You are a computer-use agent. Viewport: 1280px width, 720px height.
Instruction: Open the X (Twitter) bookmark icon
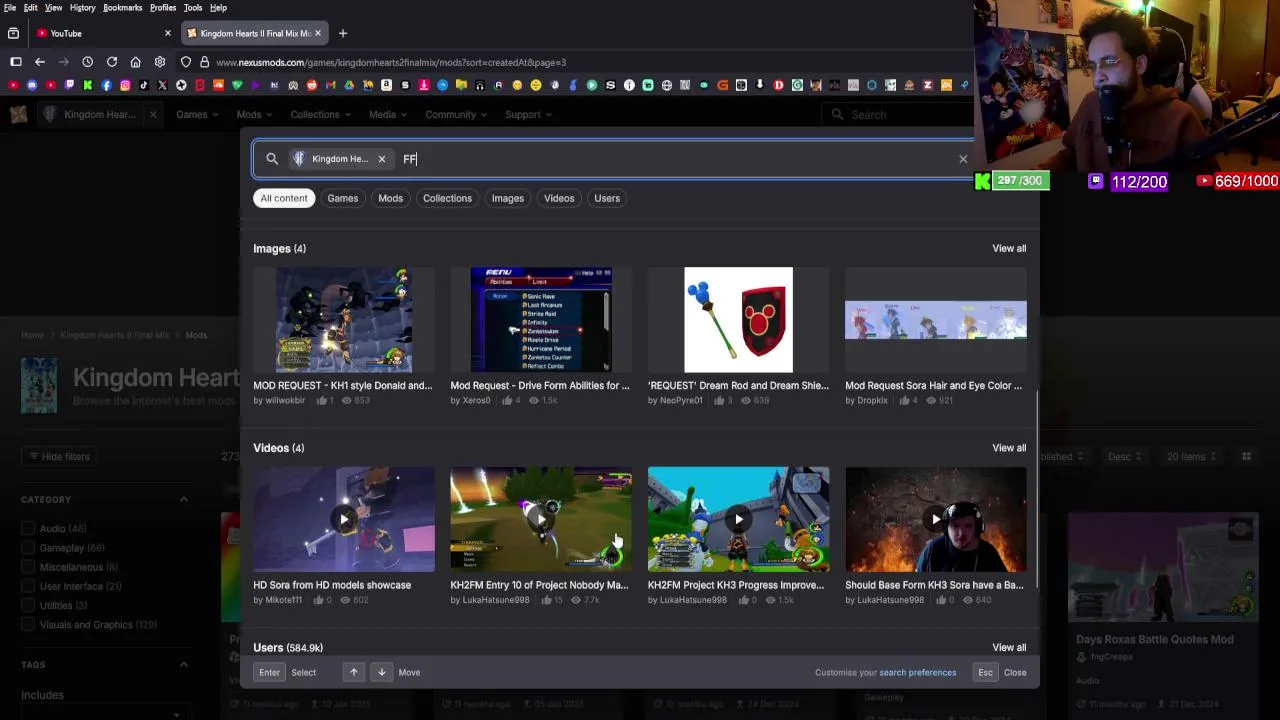point(162,85)
